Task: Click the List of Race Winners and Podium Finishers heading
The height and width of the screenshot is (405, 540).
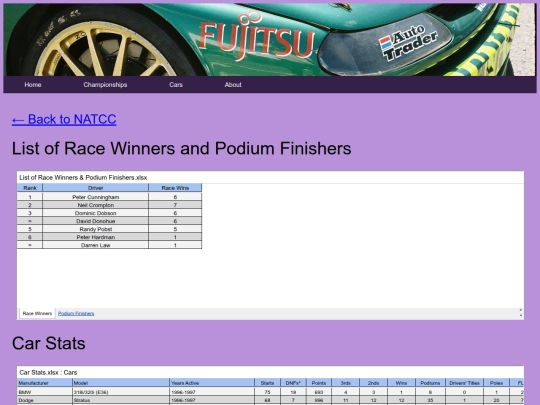Action: [181, 148]
